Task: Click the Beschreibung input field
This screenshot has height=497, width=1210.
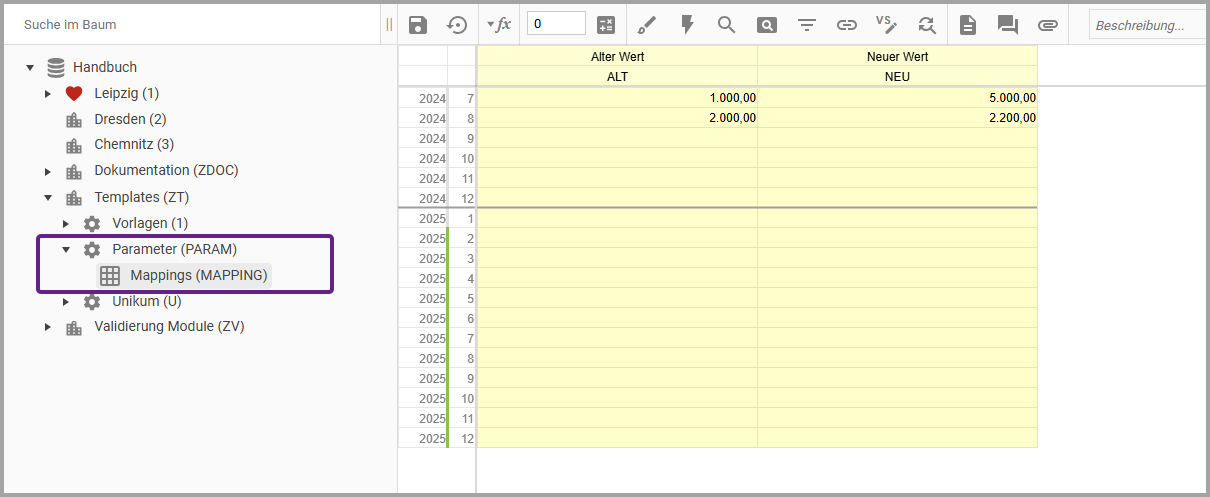Action: pos(1146,25)
